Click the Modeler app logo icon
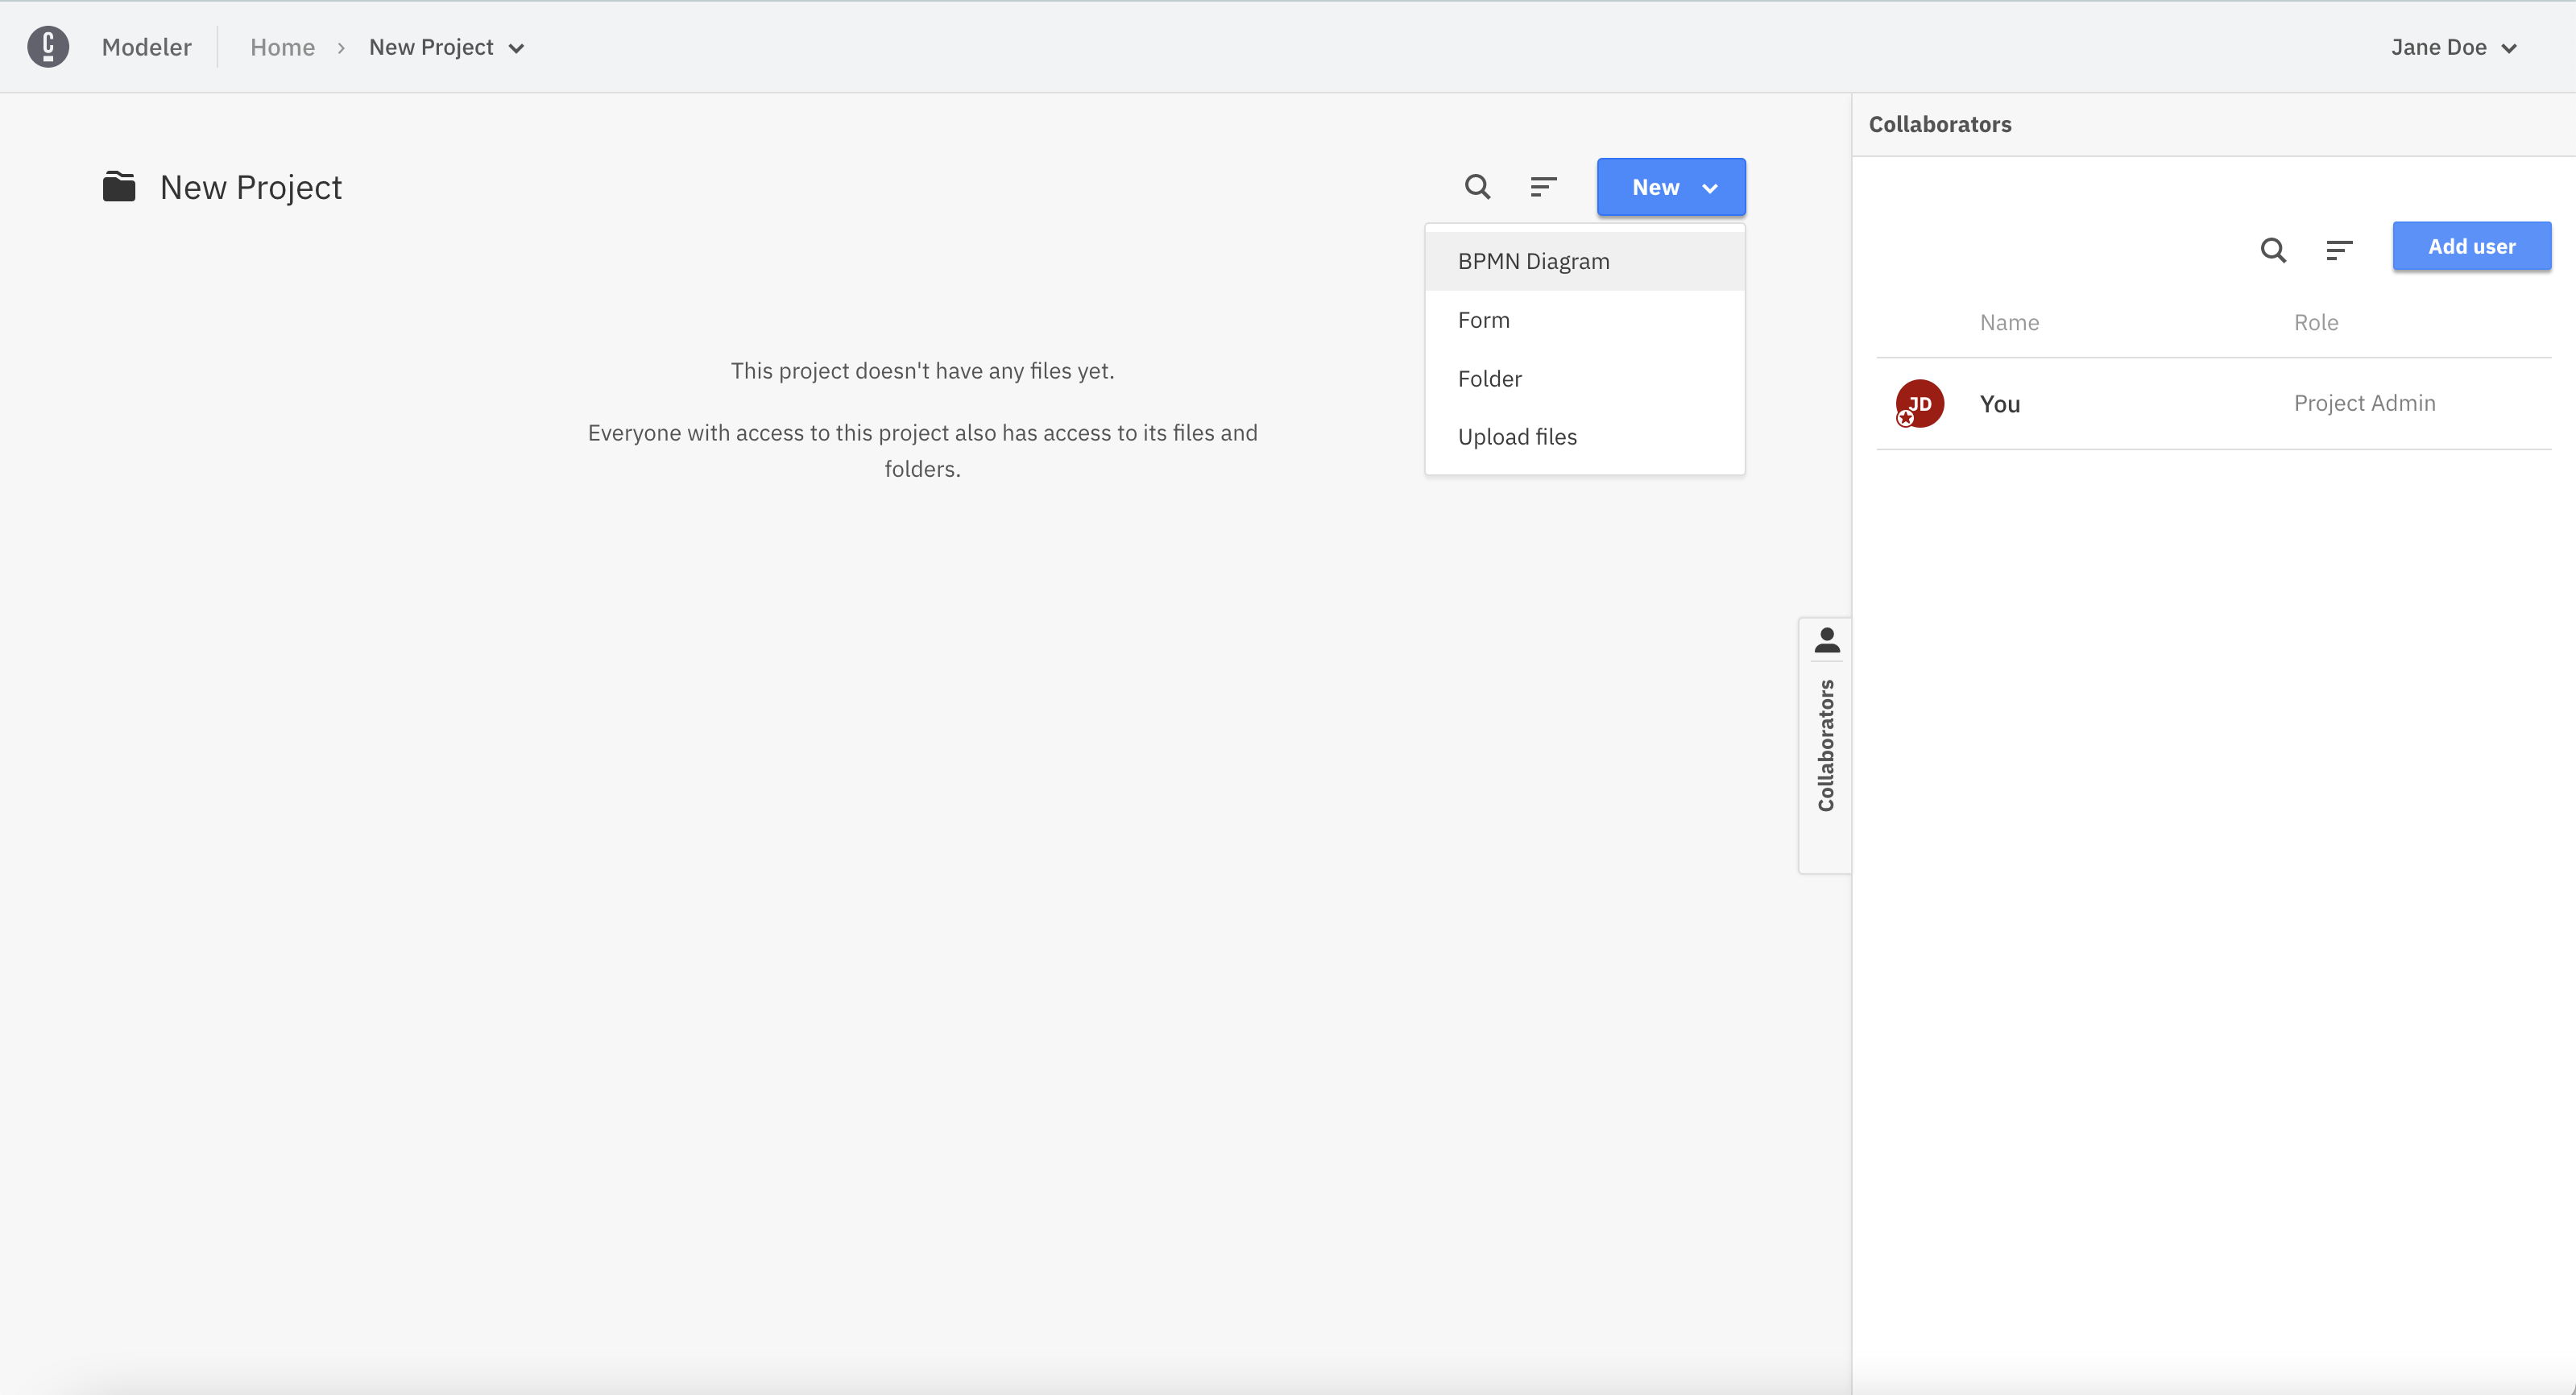 point(48,47)
